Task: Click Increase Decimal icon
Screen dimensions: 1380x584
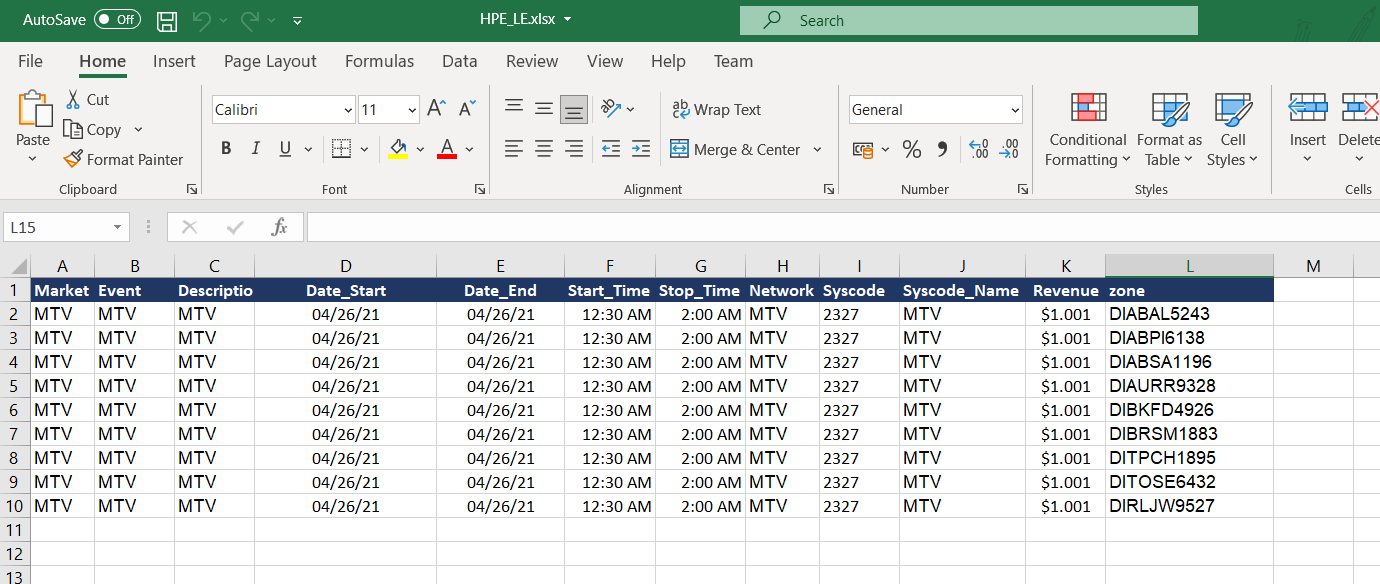Action: tap(980, 149)
